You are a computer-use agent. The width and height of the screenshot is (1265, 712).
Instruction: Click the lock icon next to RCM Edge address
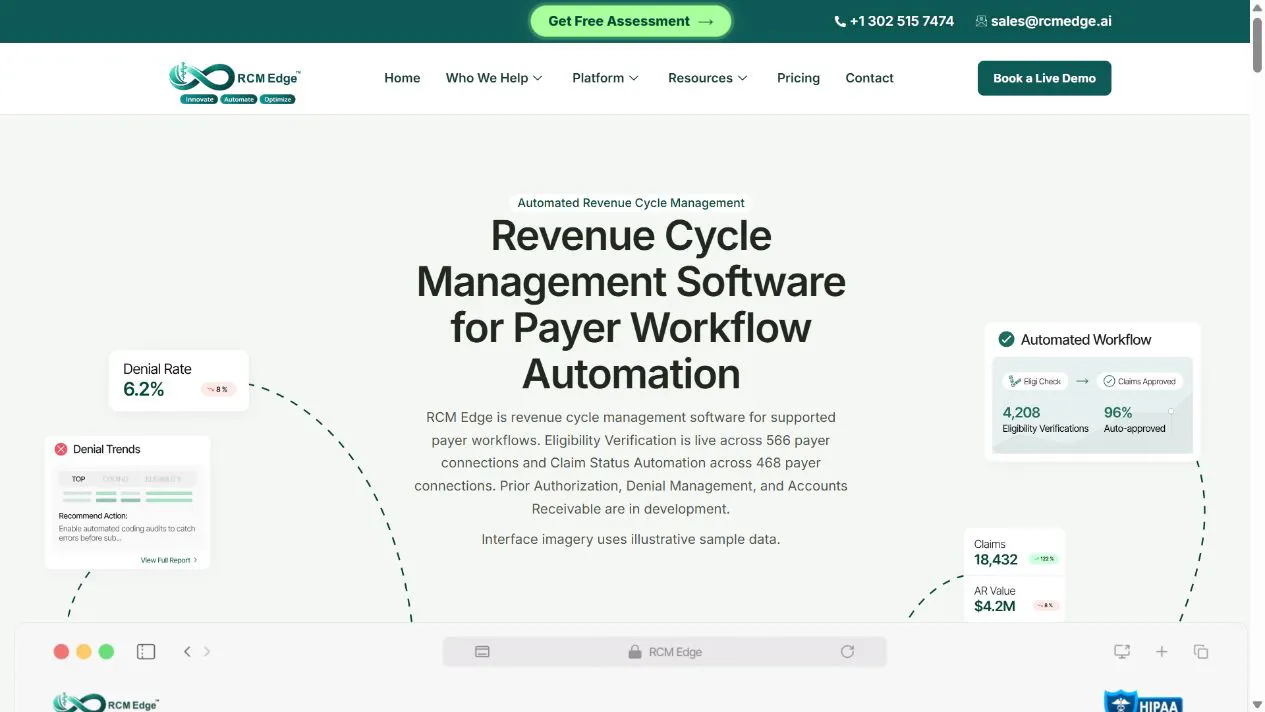[634, 652]
